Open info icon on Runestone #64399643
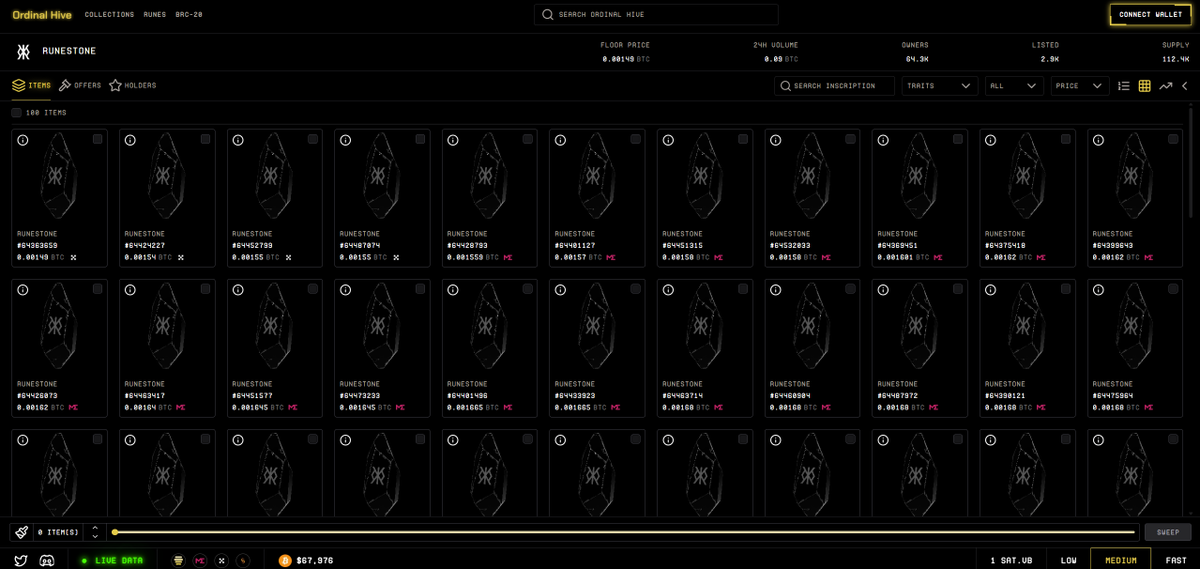 1098,140
